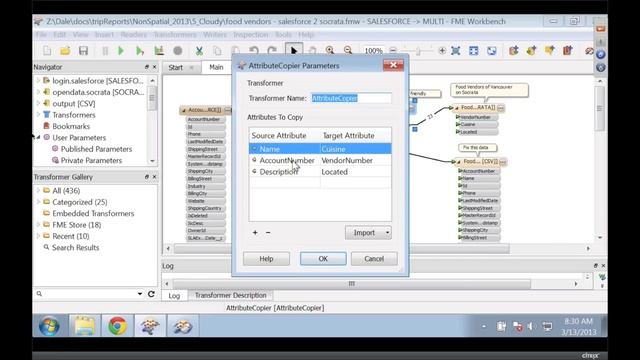Screen dimensions: 640x360
Task: Click Add Bookmark toolbar icon
Action: [x=549, y=51]
